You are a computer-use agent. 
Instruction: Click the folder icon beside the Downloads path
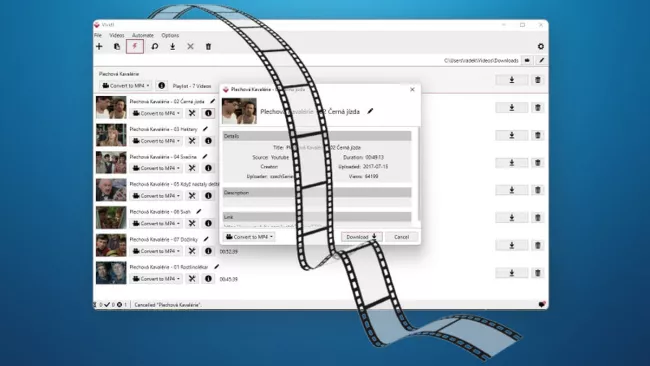pyautogui.click(x=527, y=61)
